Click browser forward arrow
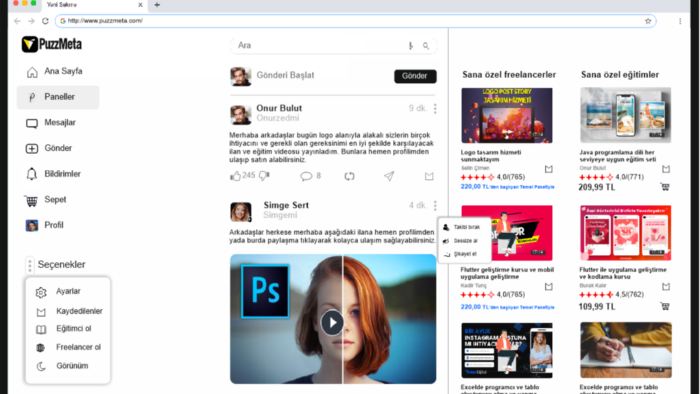 [31, 21]
